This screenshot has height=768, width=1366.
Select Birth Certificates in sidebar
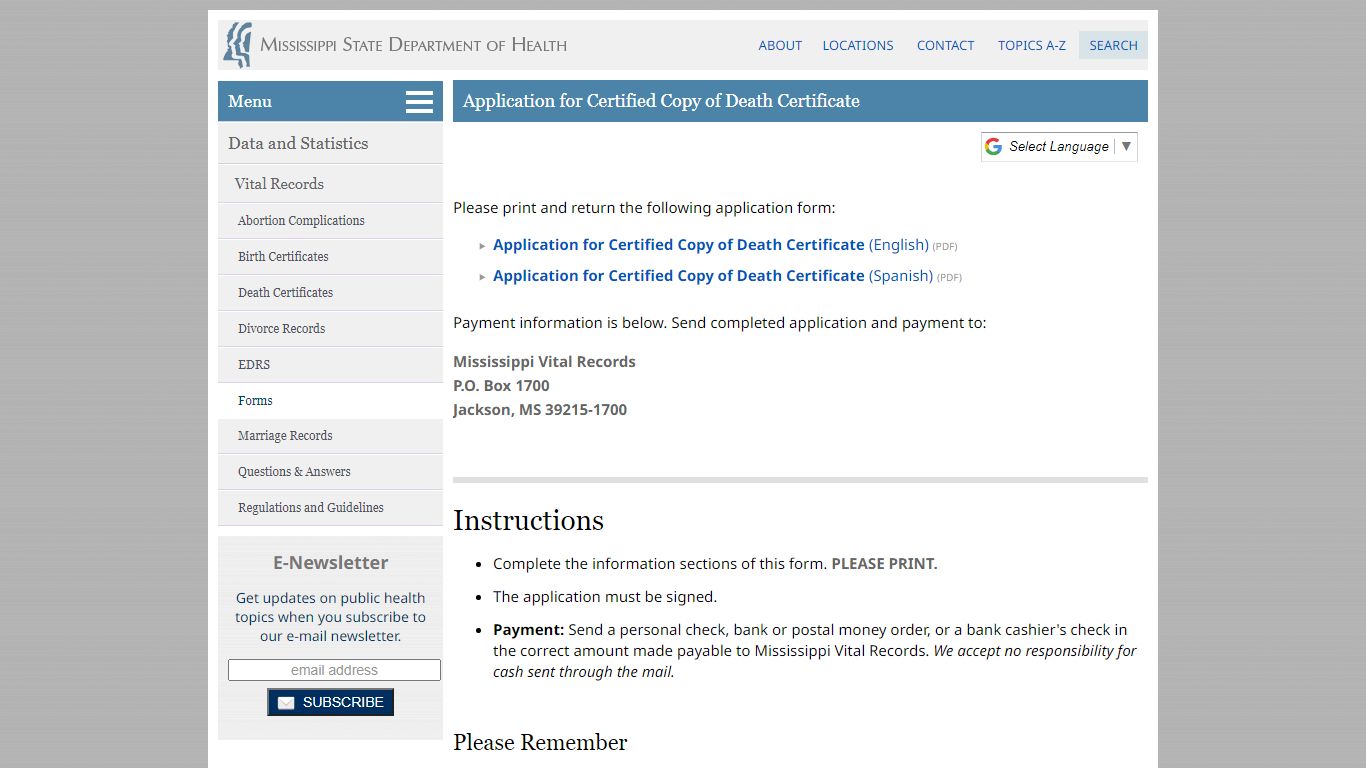(x=330, y=257)
